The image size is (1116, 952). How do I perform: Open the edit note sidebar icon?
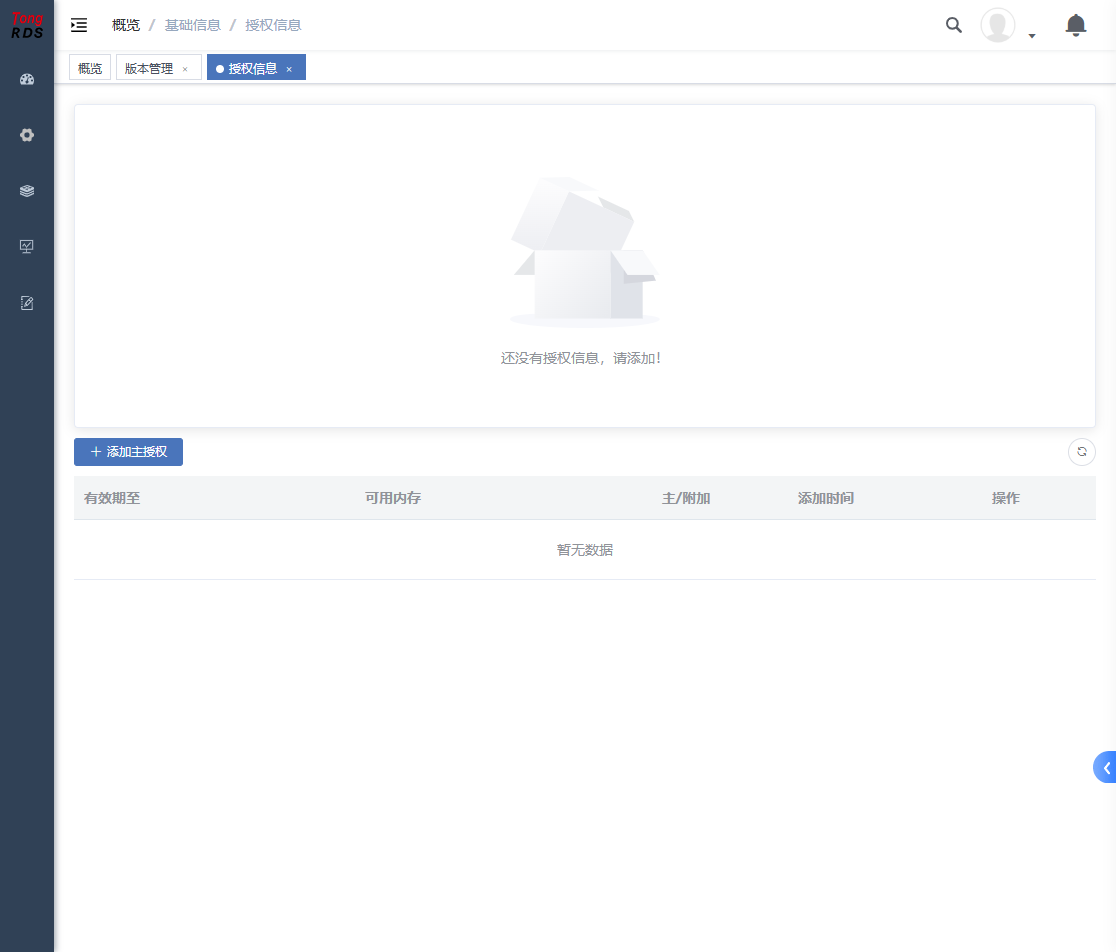[27, 303]
